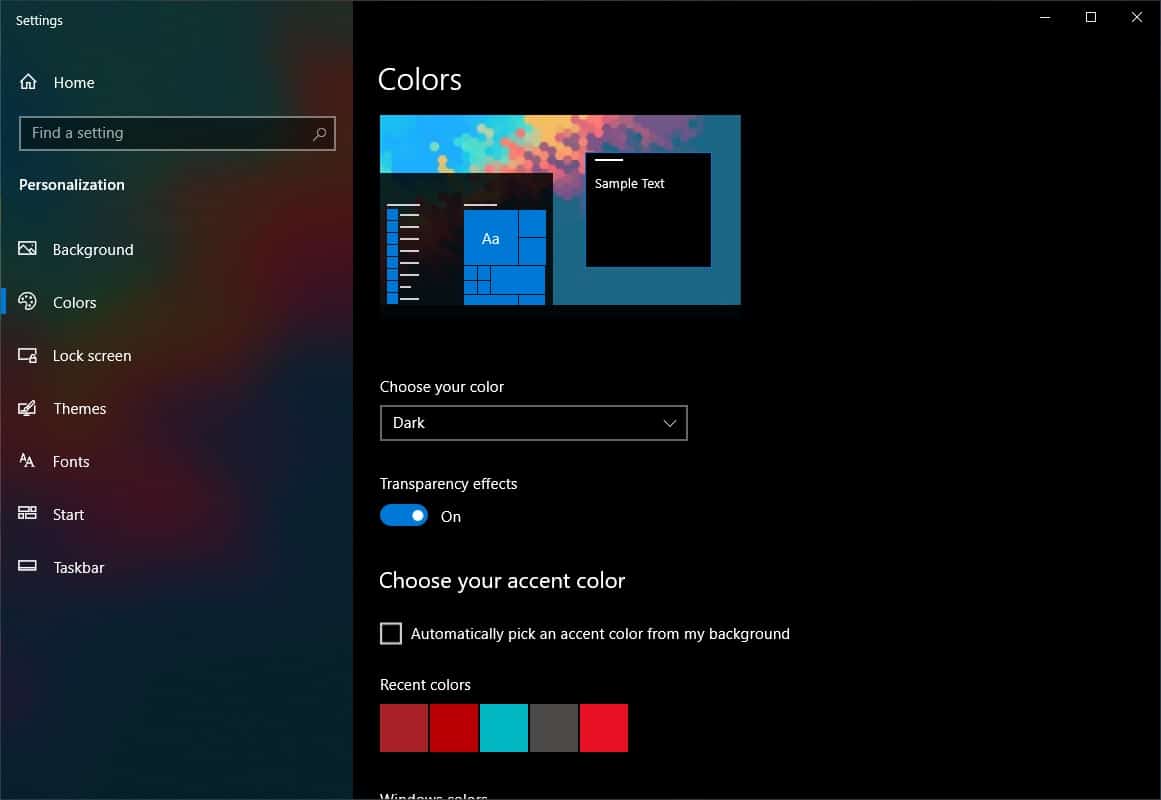Screen dimensions: 1161x800
Task: Open the Home settings page
Action: [74, 82]
